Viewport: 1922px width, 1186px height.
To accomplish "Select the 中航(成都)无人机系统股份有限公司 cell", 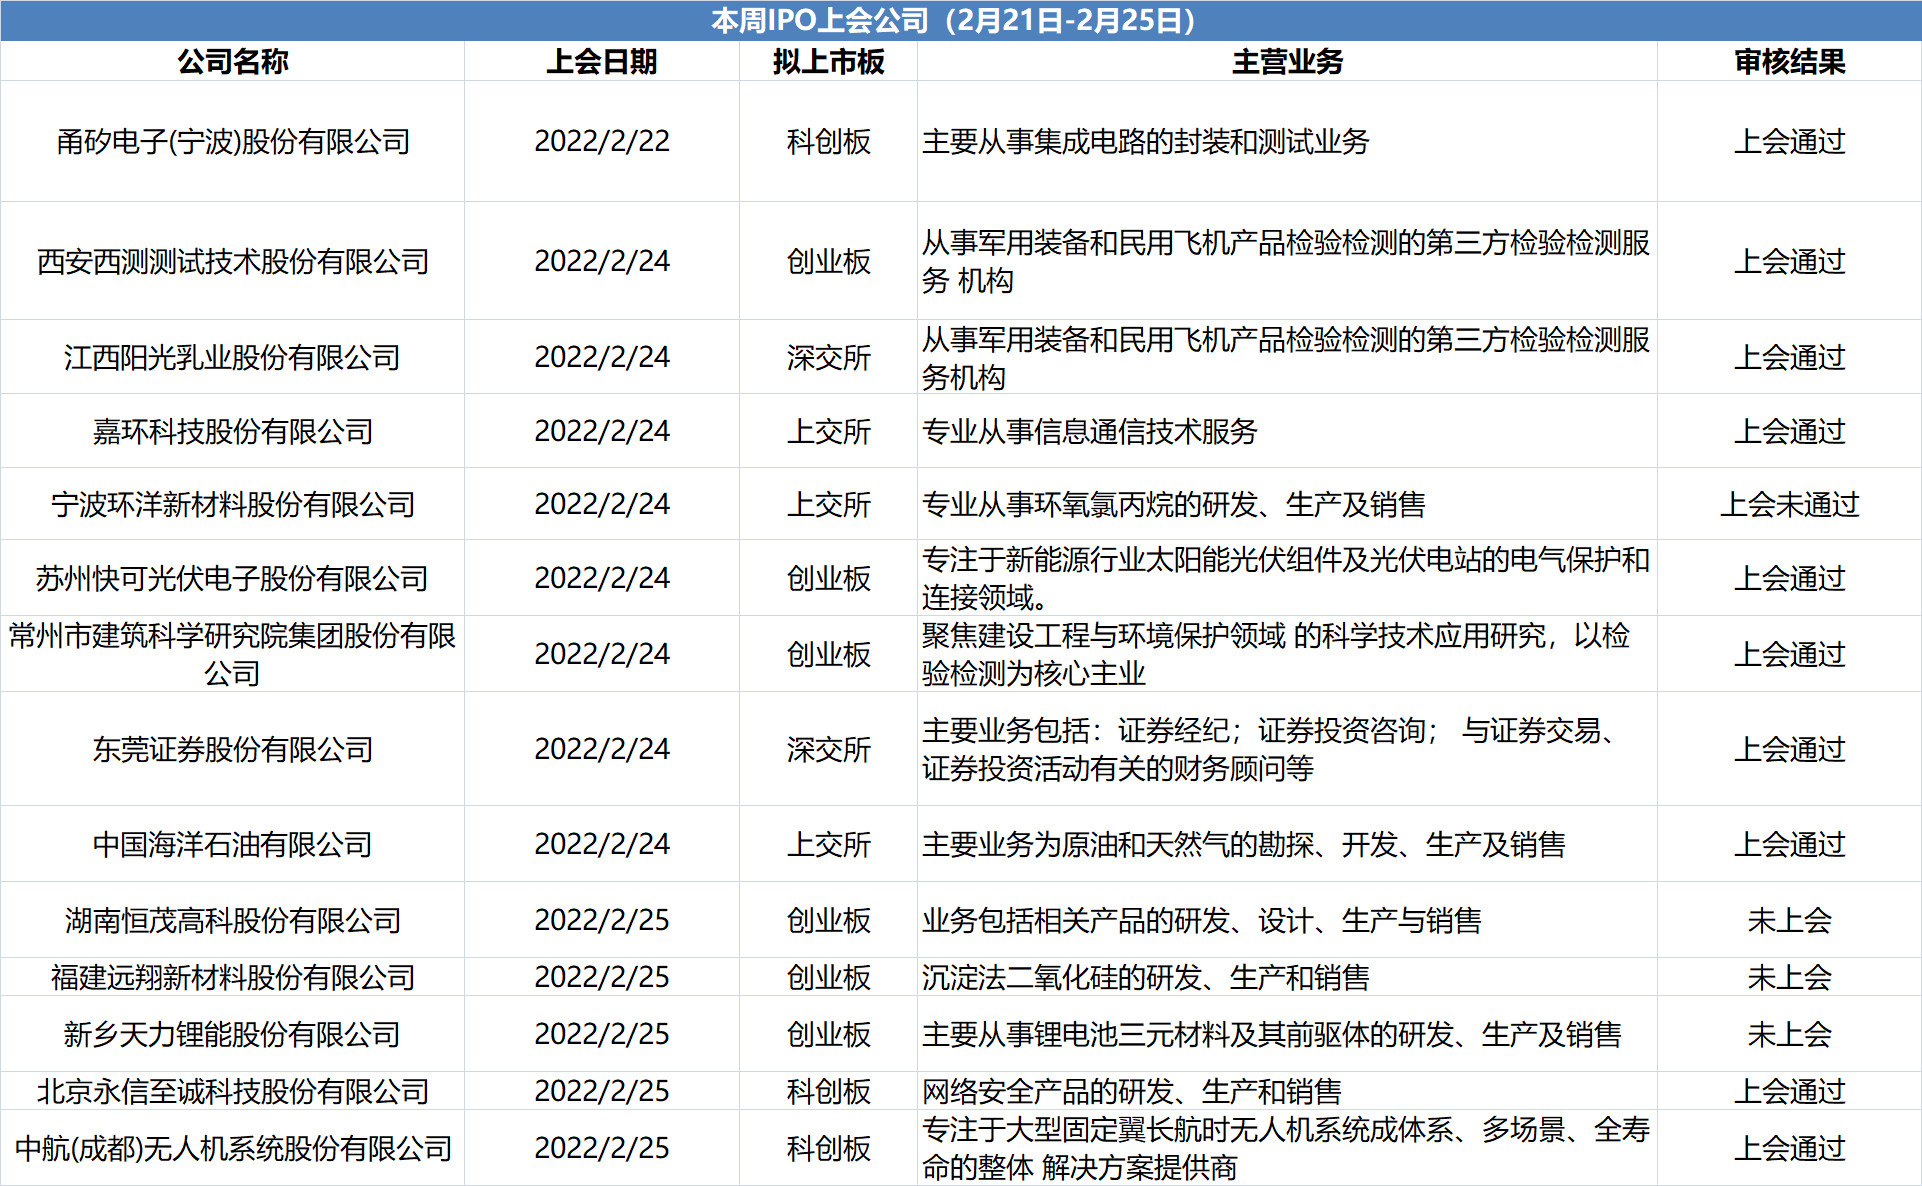I will click(232, 1148).
